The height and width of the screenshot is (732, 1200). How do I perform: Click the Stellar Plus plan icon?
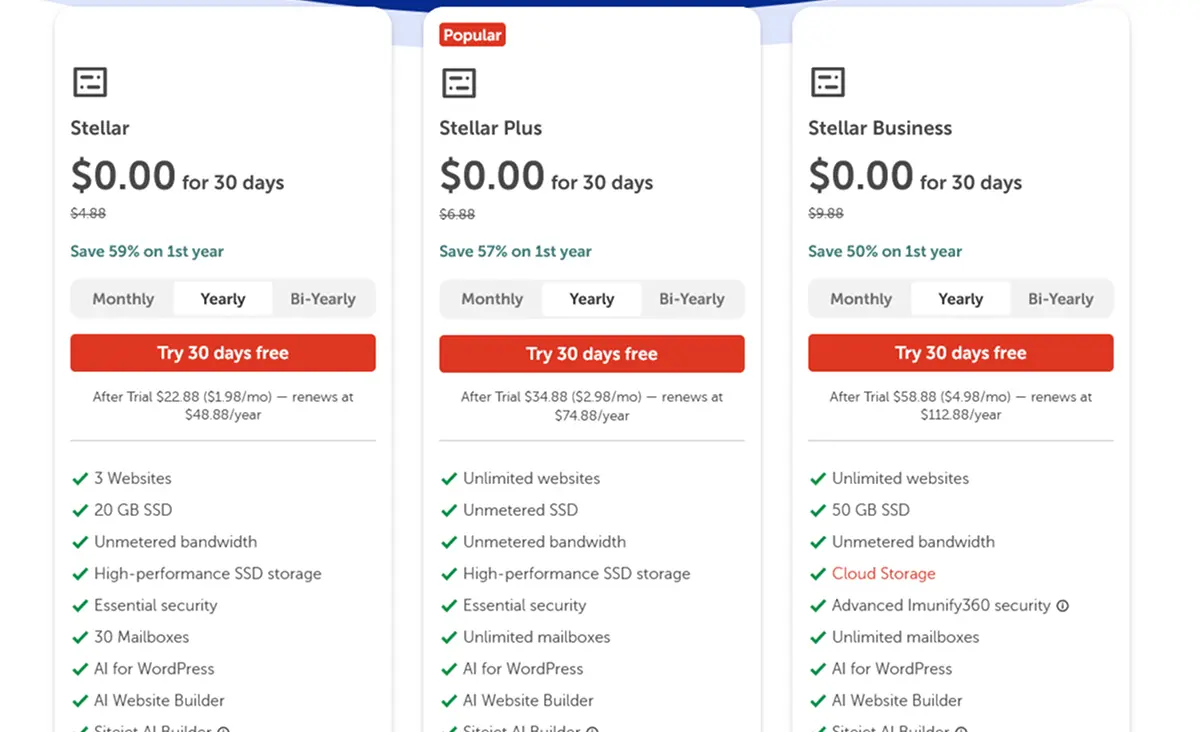458,82
